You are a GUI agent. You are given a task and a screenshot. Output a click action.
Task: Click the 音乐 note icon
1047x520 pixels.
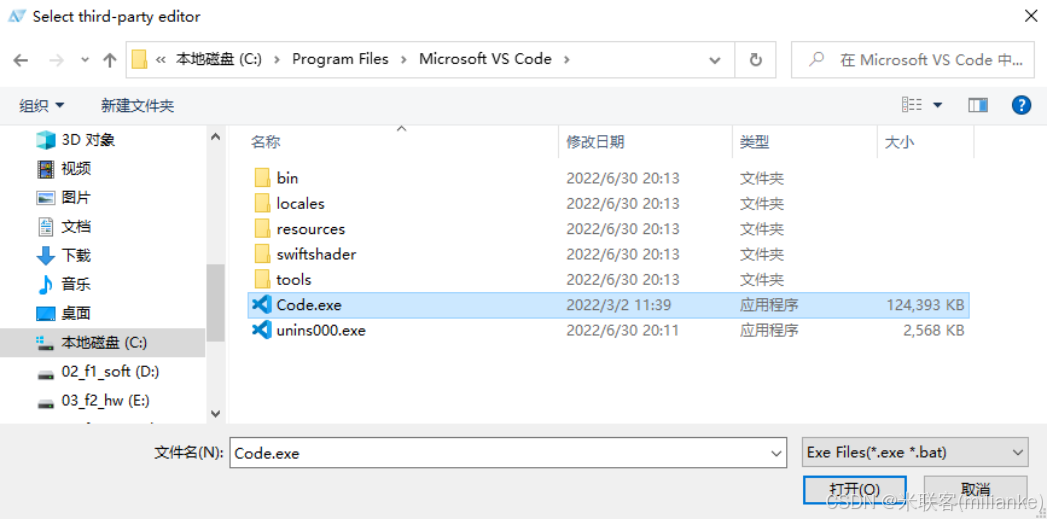pos(45,284)
